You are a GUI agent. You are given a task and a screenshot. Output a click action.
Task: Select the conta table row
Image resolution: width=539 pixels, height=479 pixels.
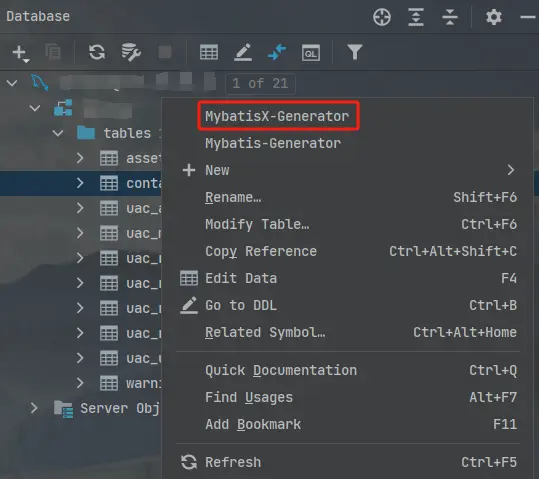point(80,183)
